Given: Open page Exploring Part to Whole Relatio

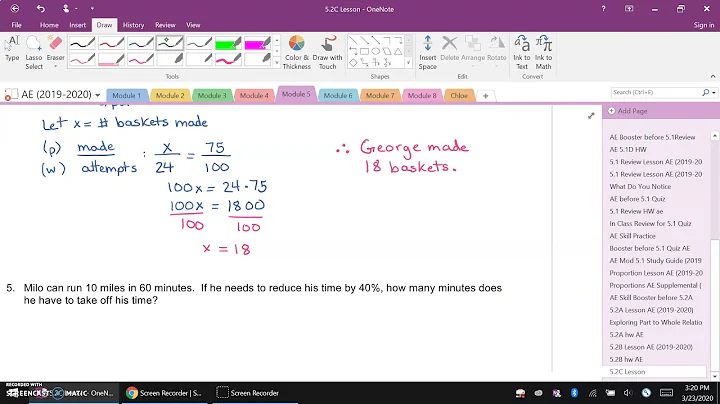Looking at the screenshot, I should (x=655, y=322).
